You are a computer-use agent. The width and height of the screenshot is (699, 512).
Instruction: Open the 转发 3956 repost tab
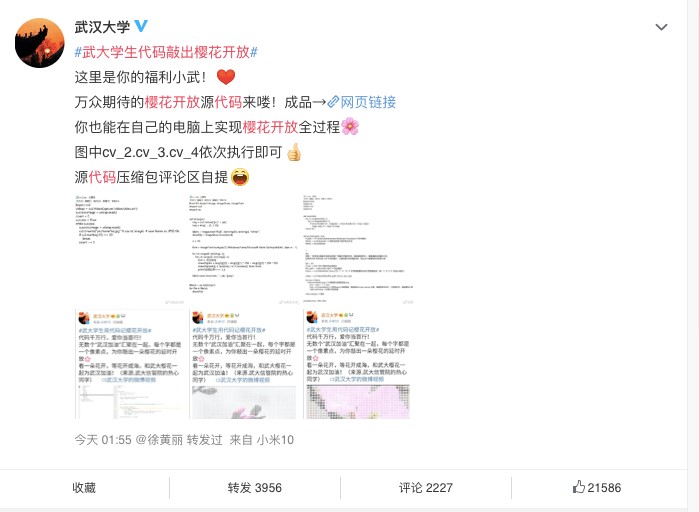(255, 487)
